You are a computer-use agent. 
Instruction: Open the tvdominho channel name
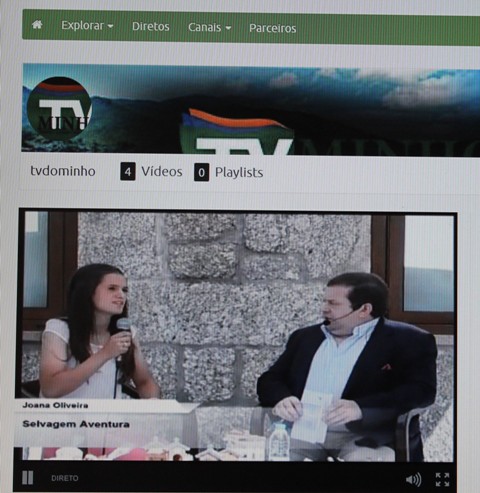pyautogui.click(x=63, y=171)
